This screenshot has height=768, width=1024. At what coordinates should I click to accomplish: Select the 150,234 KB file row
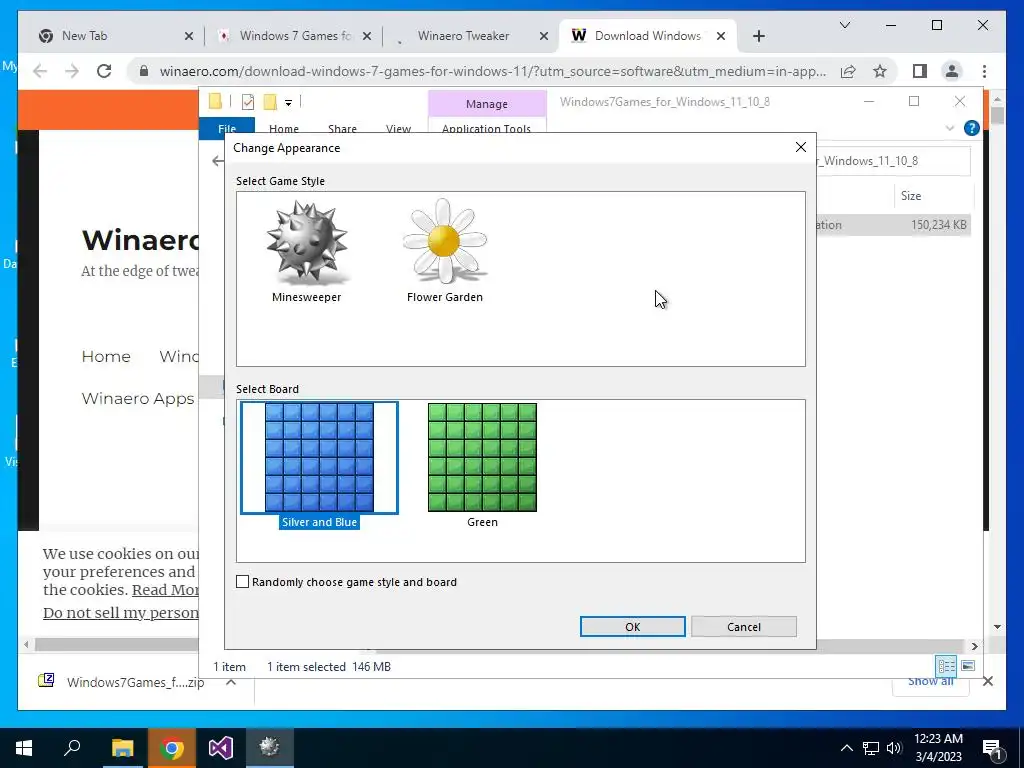click(x=893, y=225)
